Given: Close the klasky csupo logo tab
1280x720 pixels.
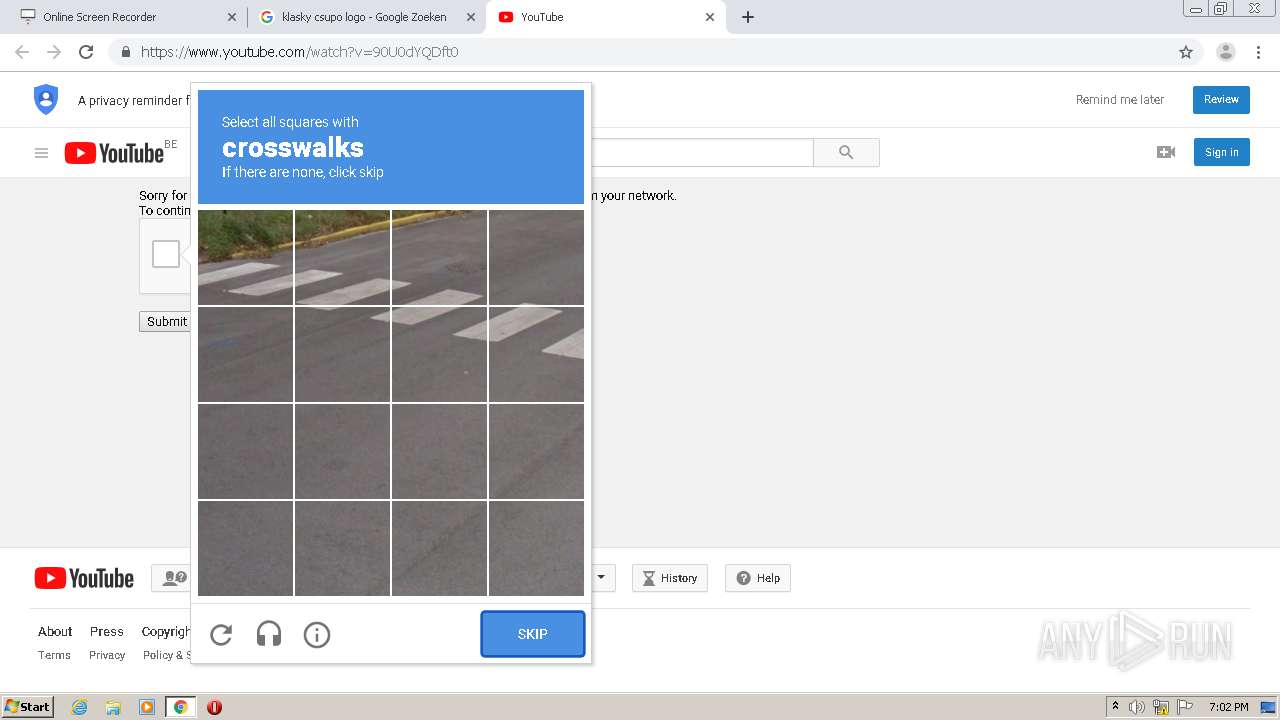Looking at the screenshot, I should pyautogui.click(x=470, y=17).
